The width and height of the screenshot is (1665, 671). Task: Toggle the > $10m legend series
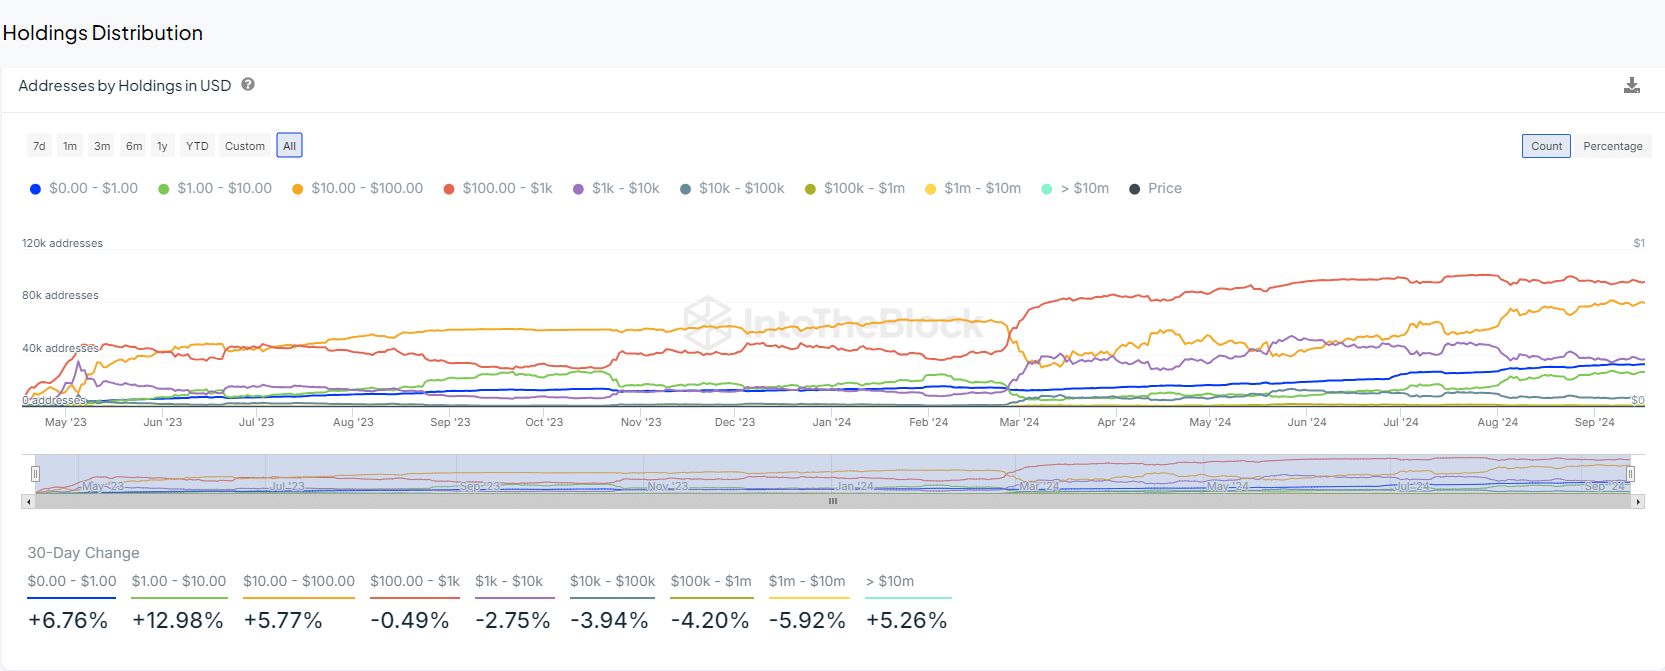click(x=1076, y=188)
